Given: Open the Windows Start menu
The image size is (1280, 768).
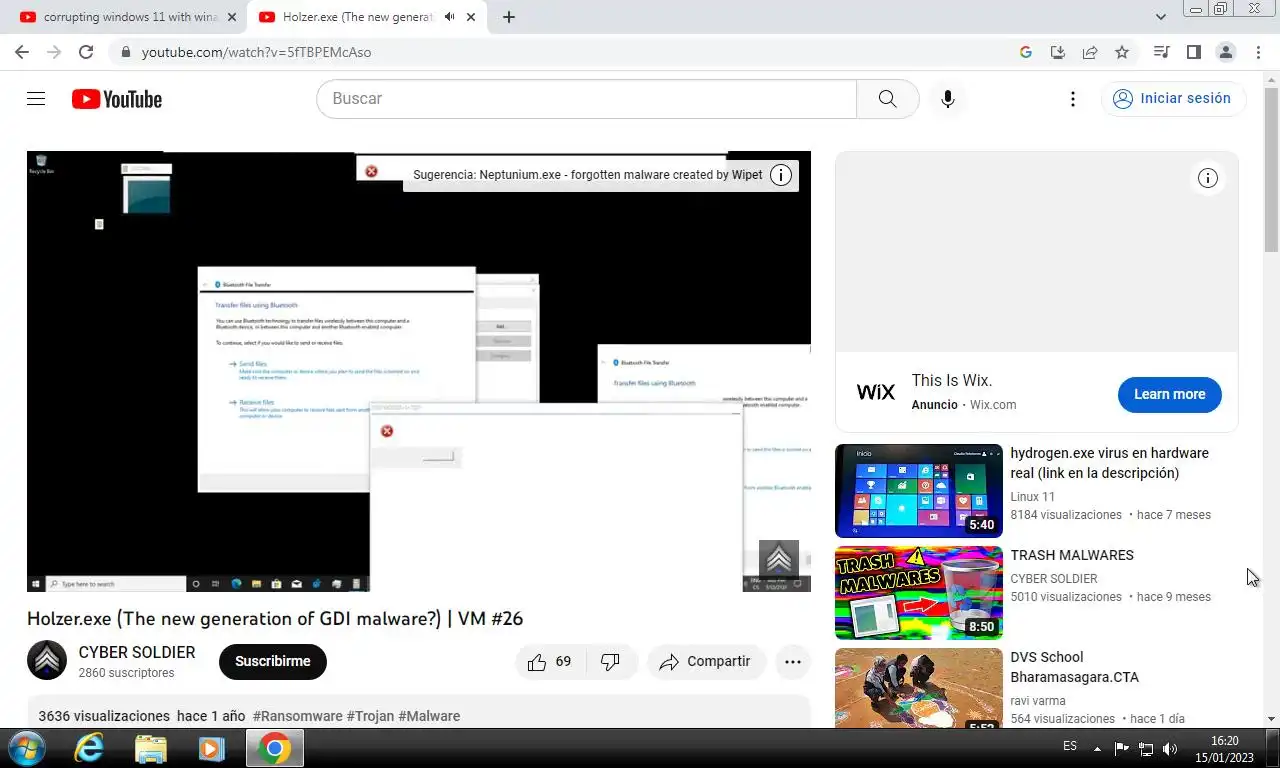Looking at the screenshot, I should pos(25,748).
